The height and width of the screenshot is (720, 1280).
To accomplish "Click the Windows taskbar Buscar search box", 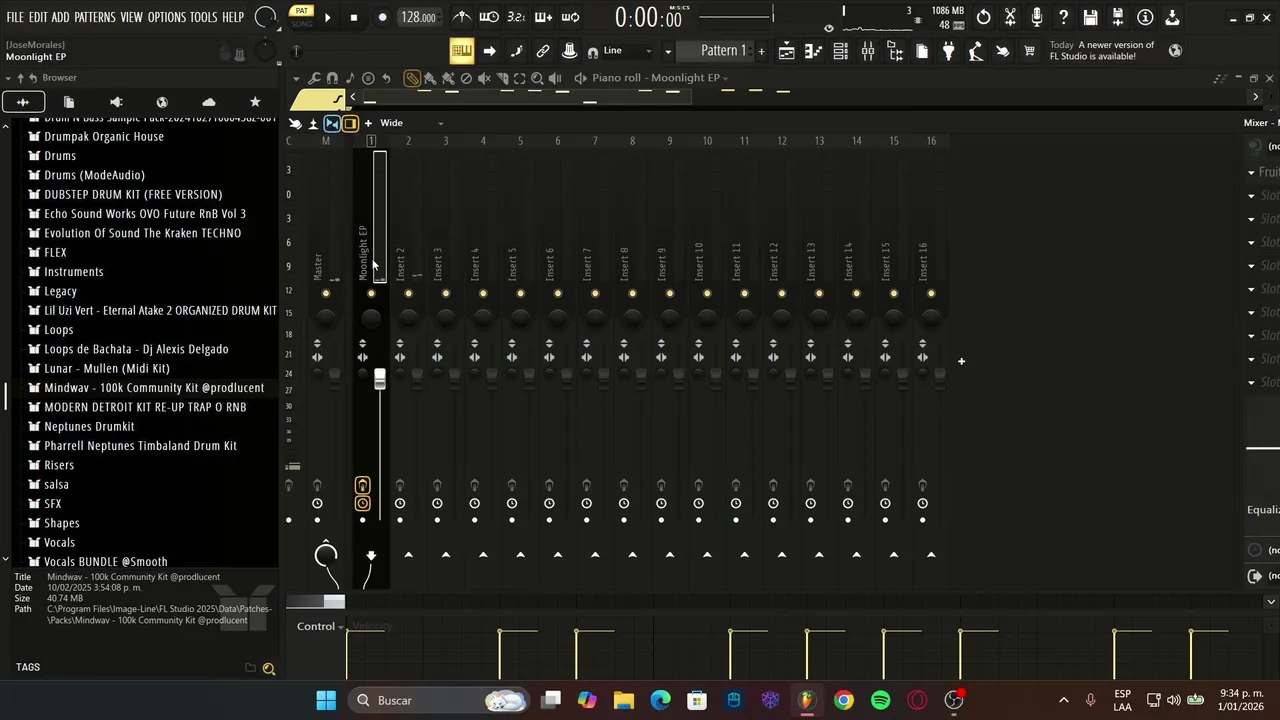I will pos(436,700).
